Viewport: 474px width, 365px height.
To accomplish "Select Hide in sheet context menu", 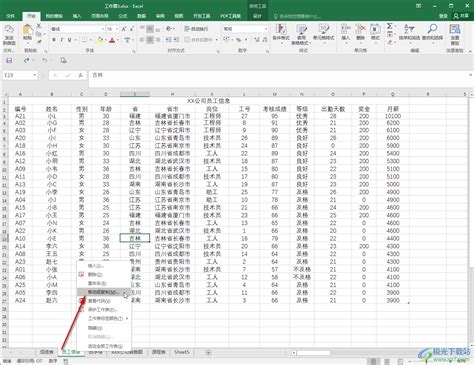I will [x=95, y=328].
